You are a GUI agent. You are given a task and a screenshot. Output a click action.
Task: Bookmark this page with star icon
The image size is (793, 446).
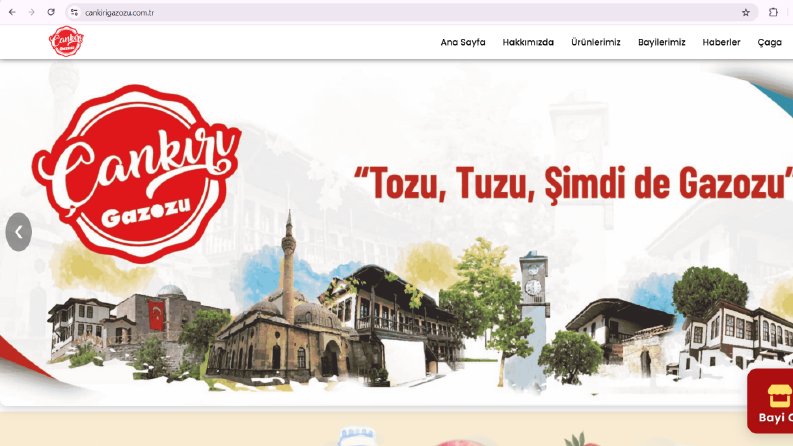click(745, 13)
